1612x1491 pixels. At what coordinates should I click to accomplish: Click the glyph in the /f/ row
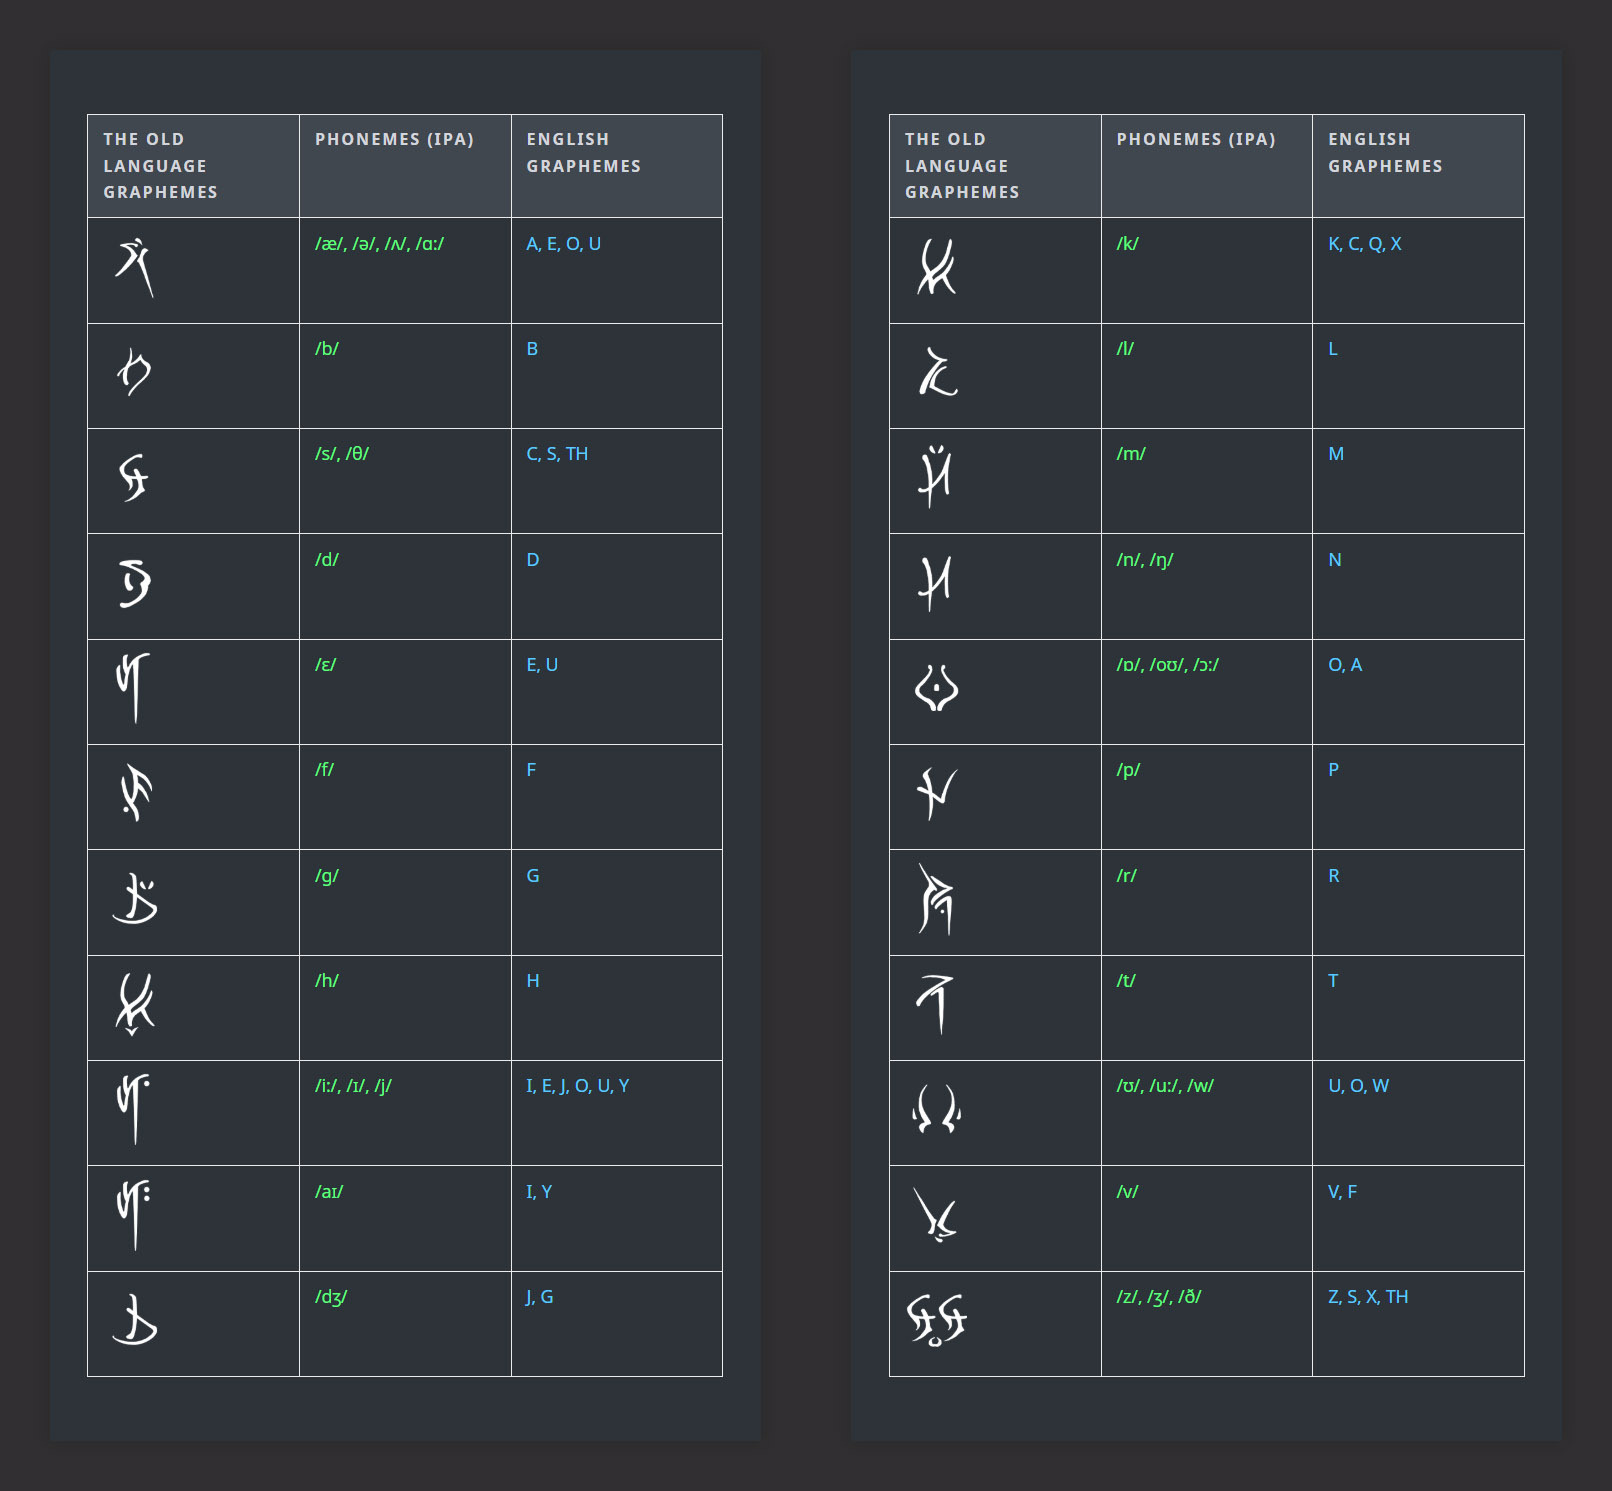tap(135, 793)
